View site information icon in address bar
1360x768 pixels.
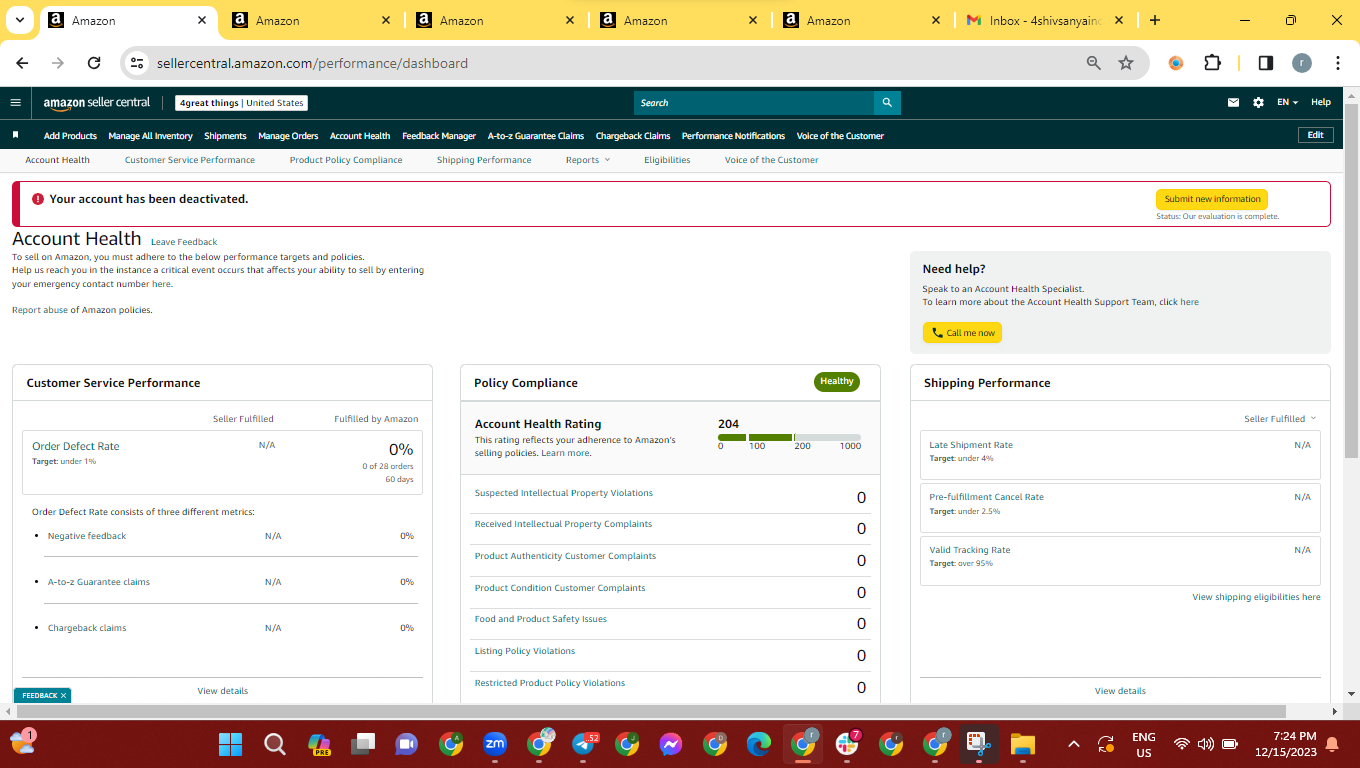137,63
